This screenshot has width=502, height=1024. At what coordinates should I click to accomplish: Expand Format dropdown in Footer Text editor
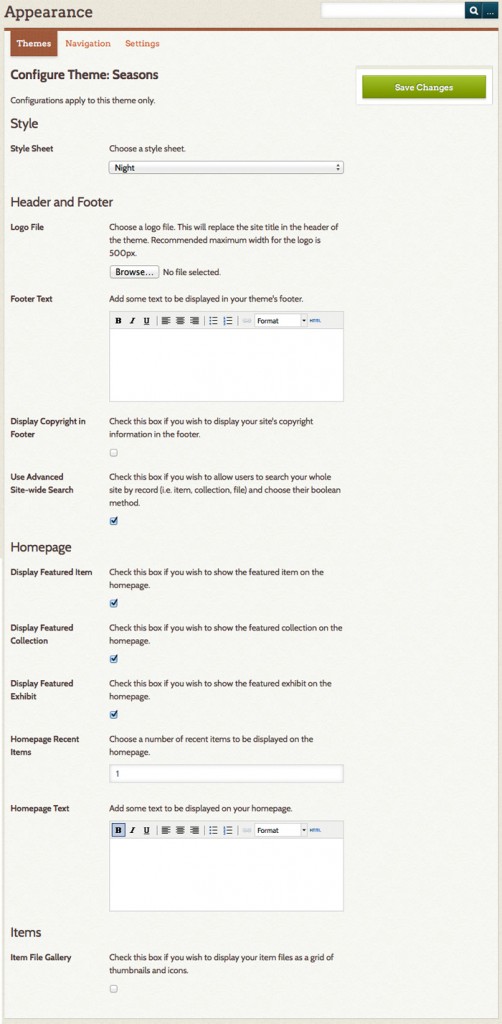281,321
